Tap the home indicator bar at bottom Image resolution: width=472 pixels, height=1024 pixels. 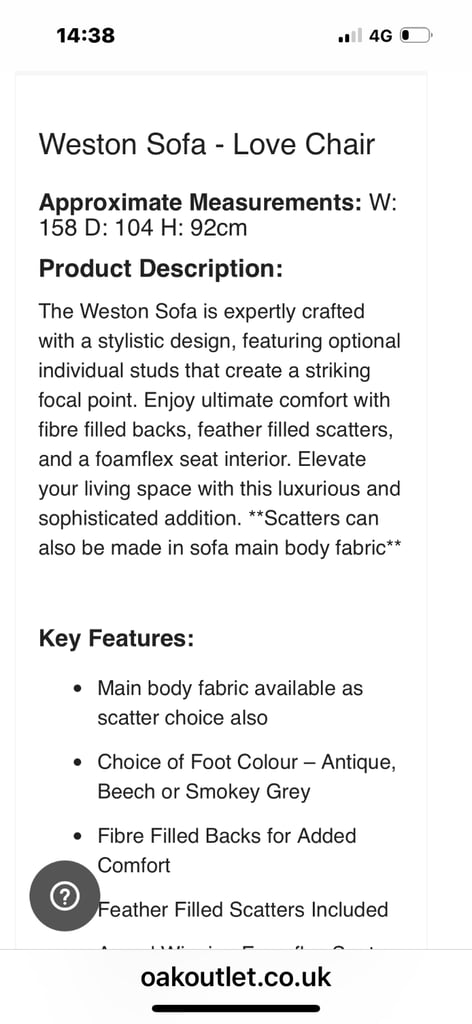pyautogui.click(x=236, y=1009)
